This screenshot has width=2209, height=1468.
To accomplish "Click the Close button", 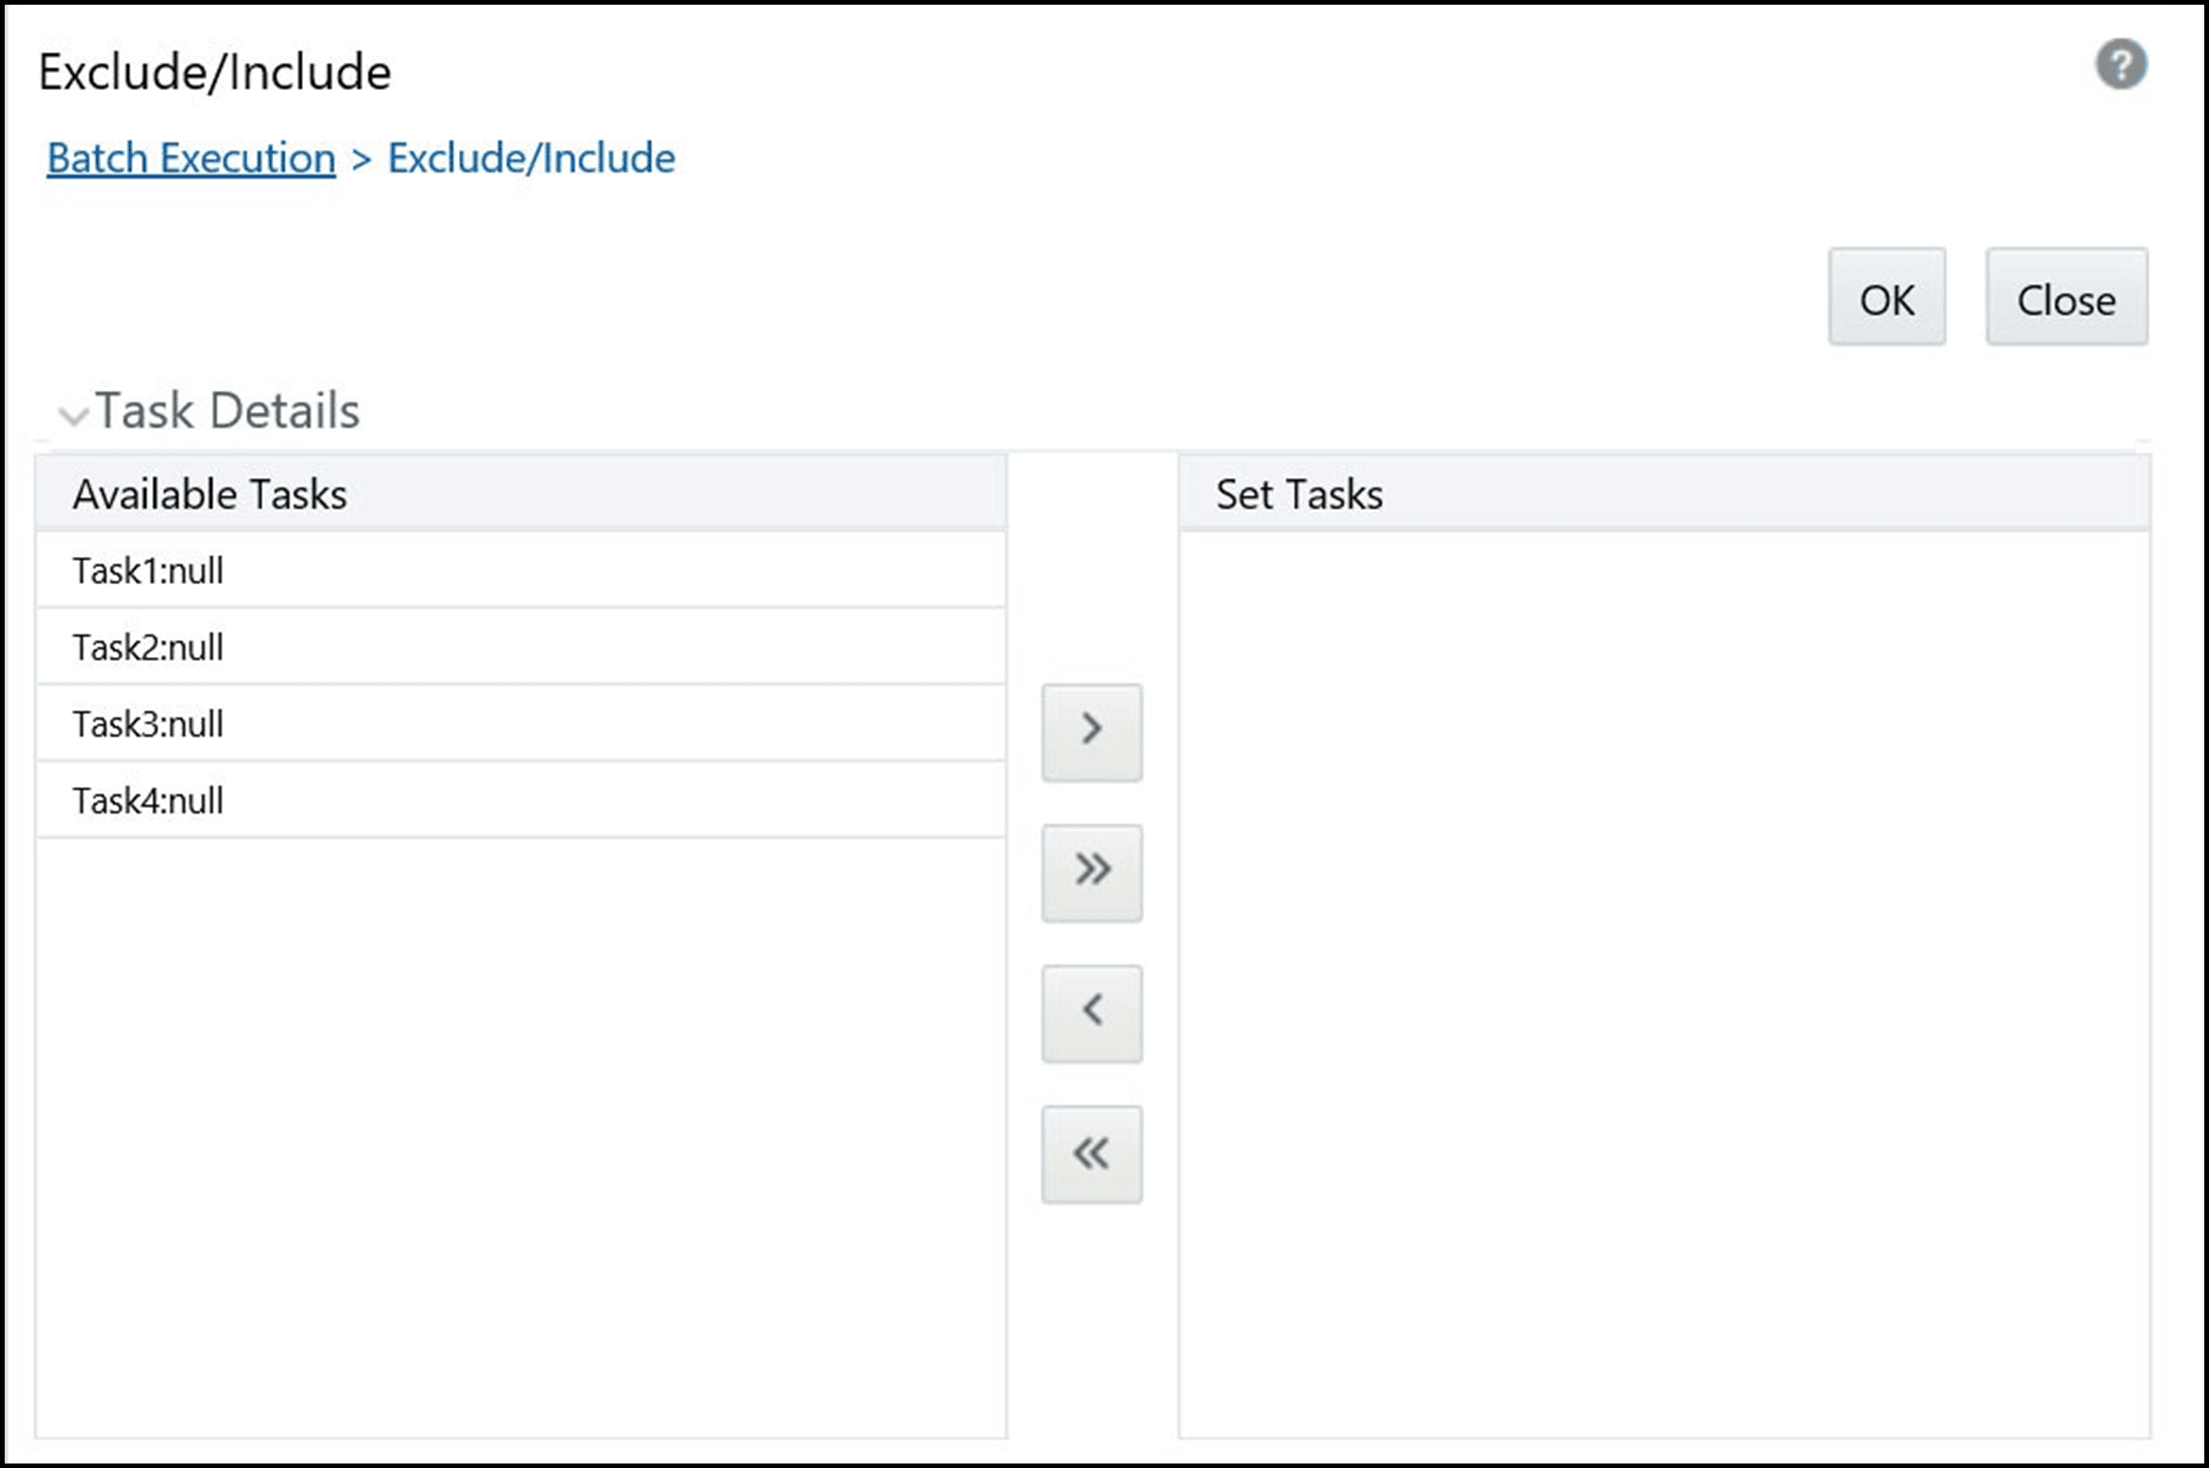I will (2066, 298).
